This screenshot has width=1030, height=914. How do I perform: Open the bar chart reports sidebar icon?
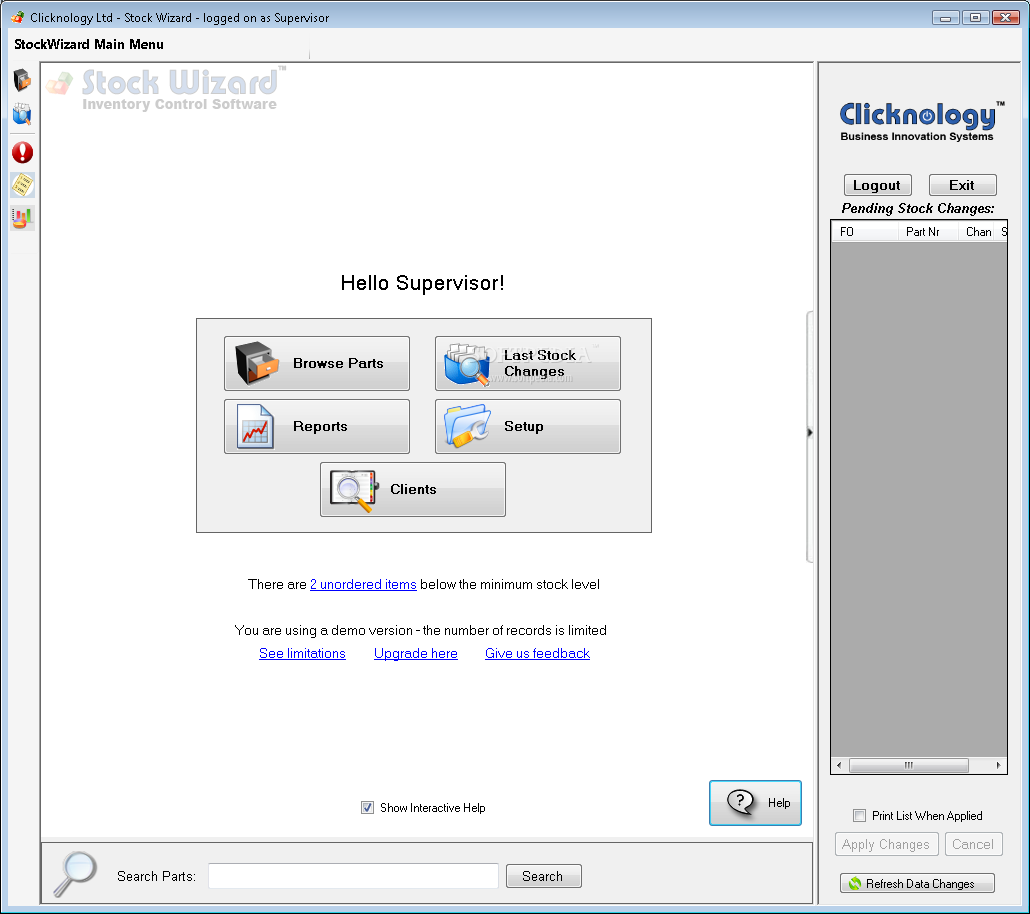click(x=22, y=218)
